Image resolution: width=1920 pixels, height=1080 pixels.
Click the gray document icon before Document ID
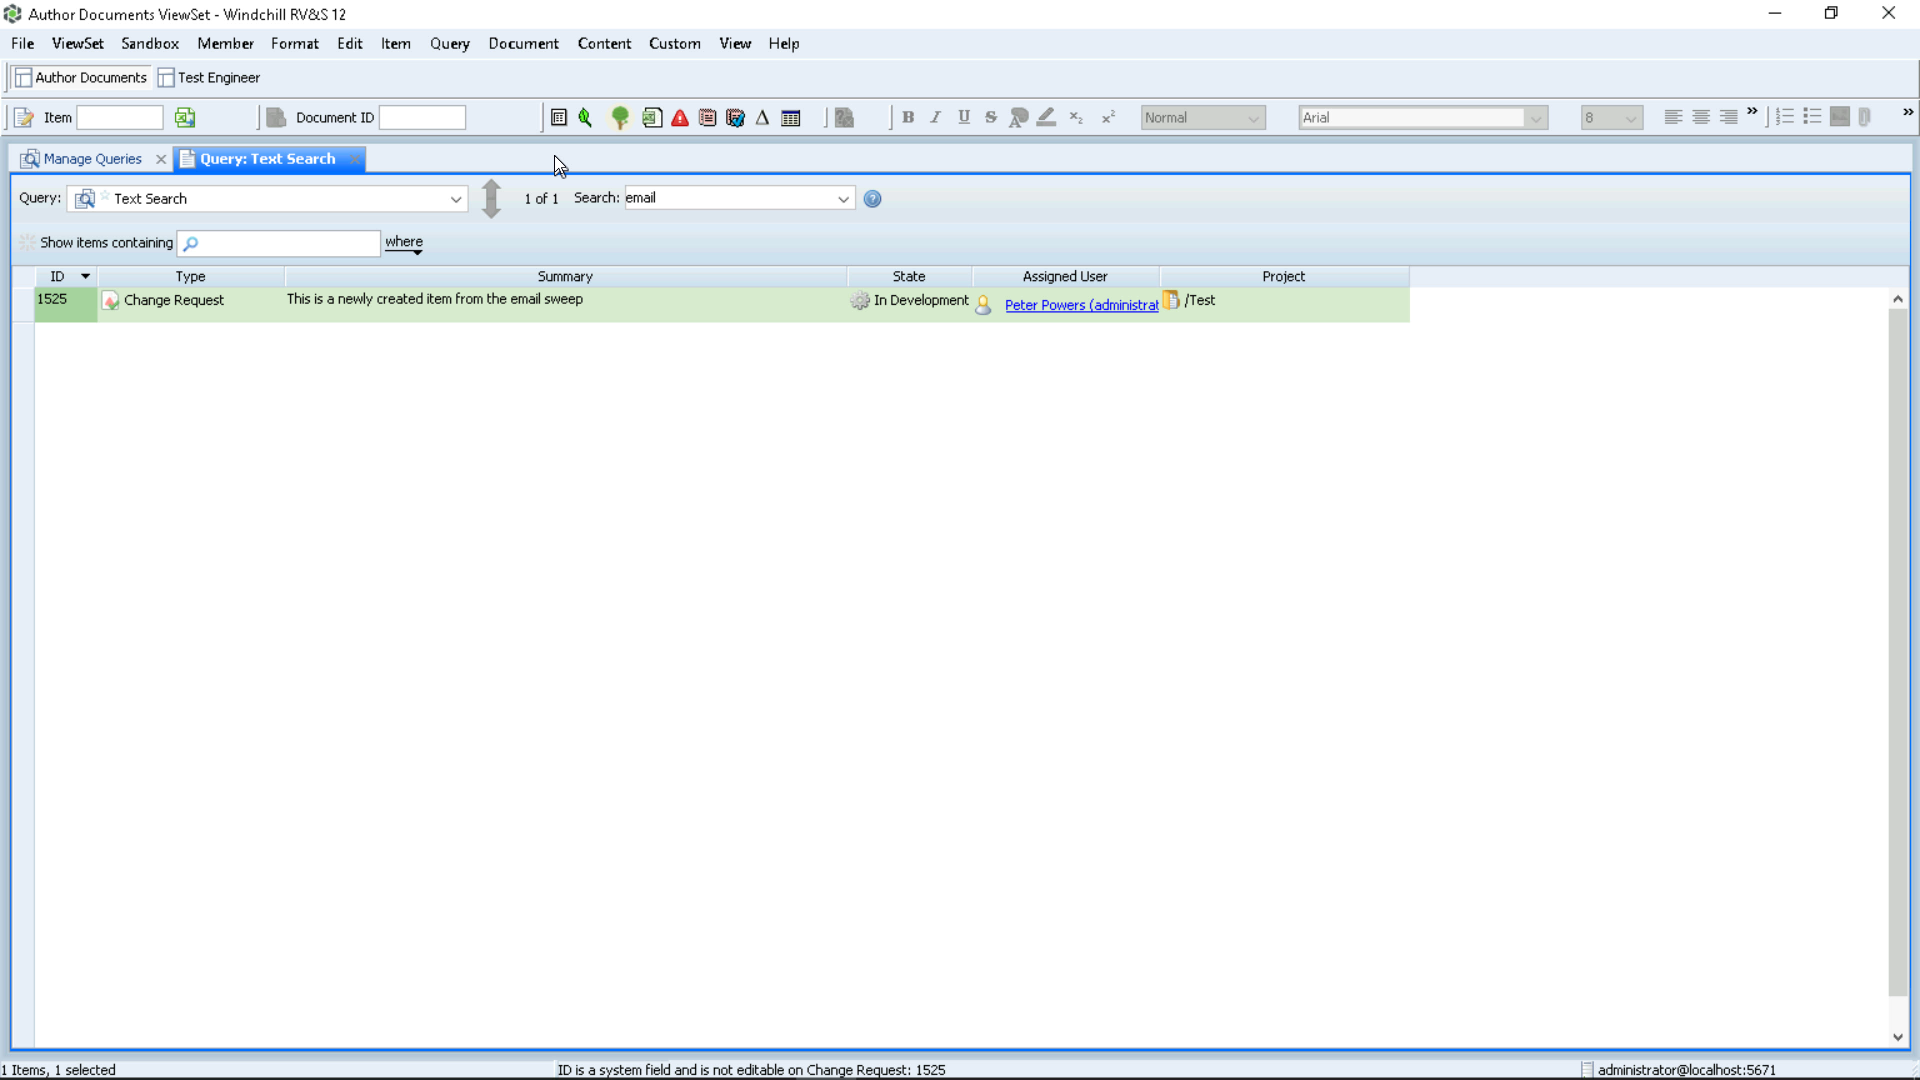(276, 118)
